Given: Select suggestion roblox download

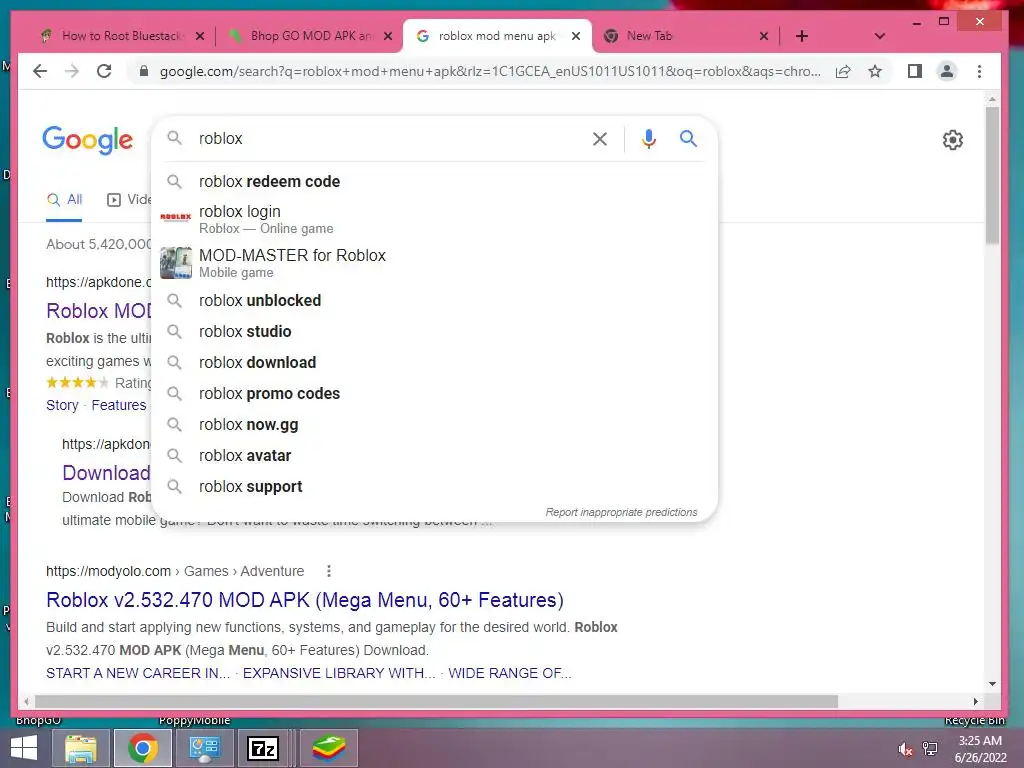Looking at the screenshot, I should (x=435, y=362).
